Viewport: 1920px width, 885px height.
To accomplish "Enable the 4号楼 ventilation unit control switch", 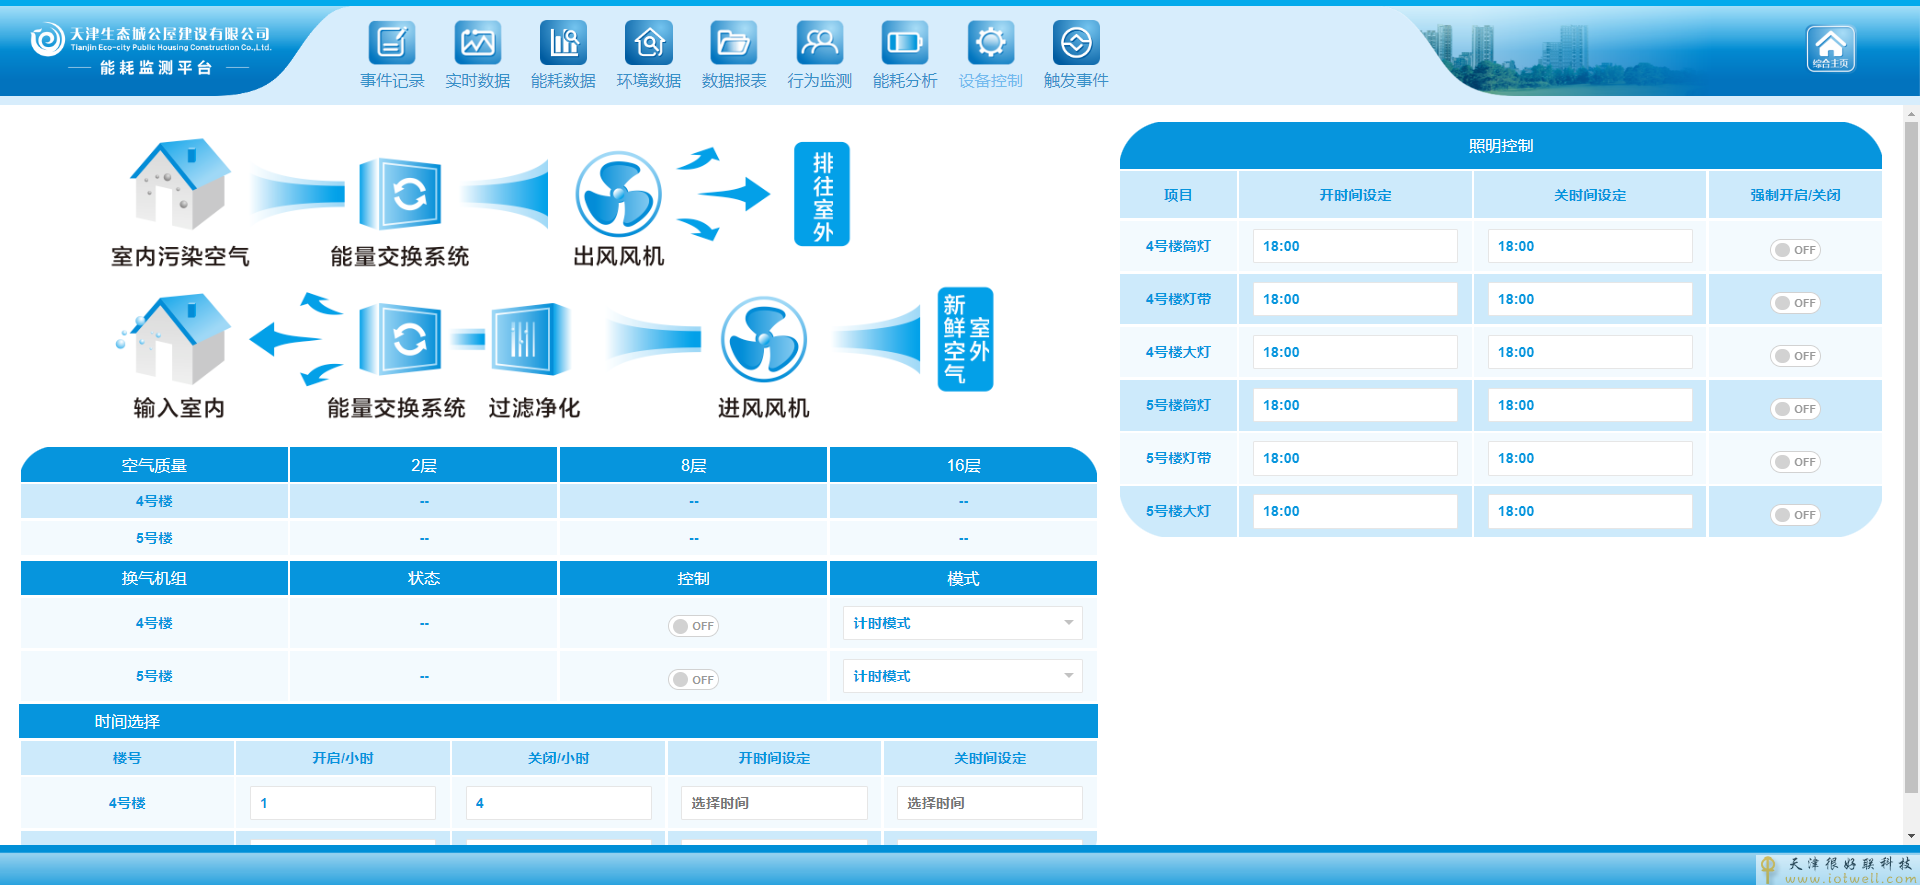I will click(x=693, y=626).
